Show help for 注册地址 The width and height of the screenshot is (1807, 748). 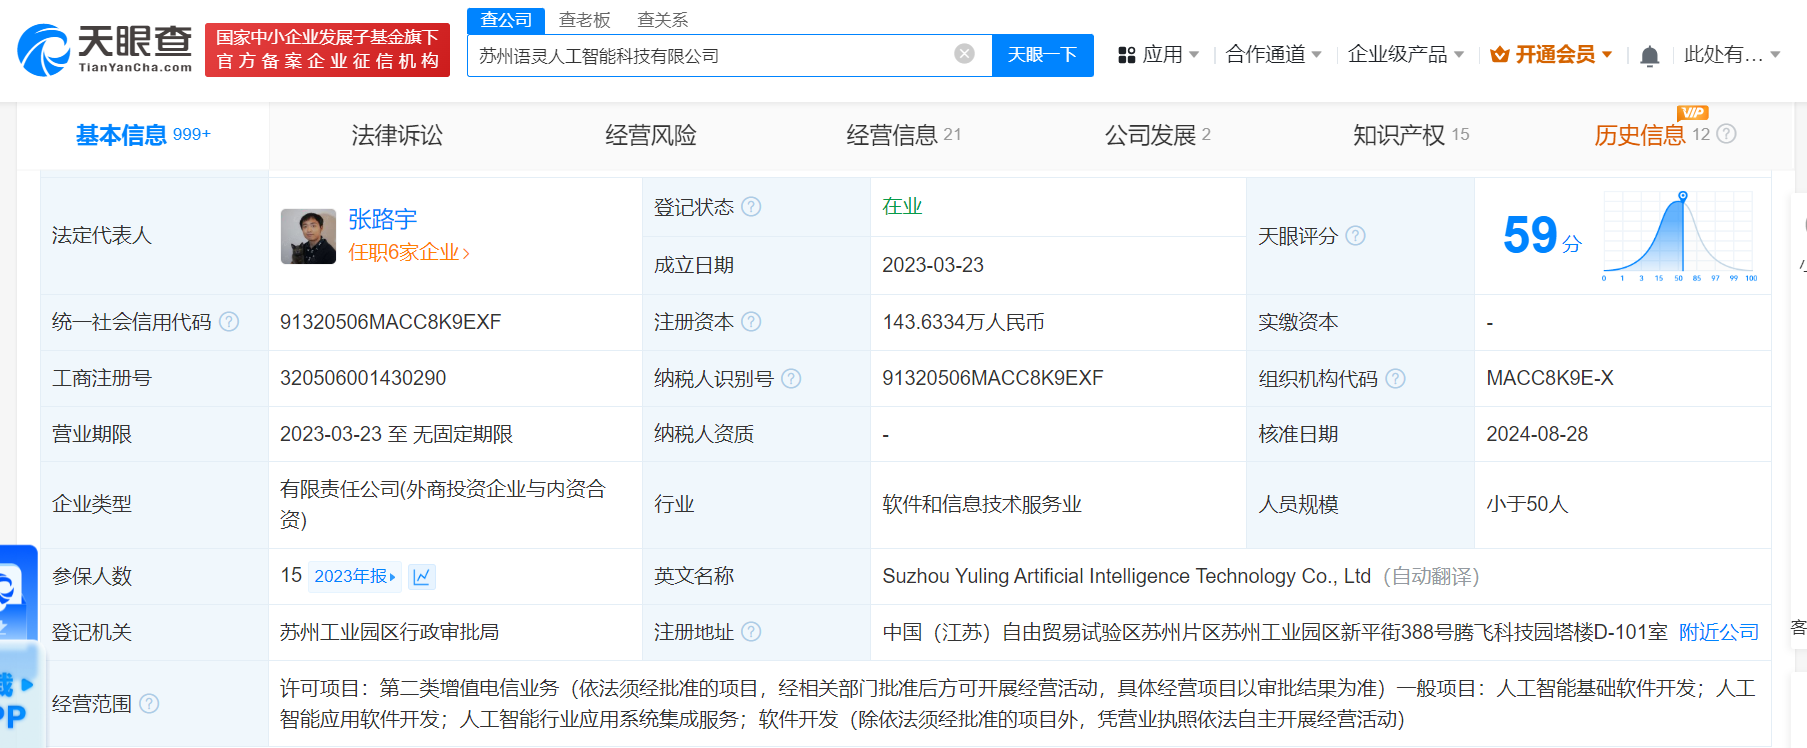[x=751, y=632]
